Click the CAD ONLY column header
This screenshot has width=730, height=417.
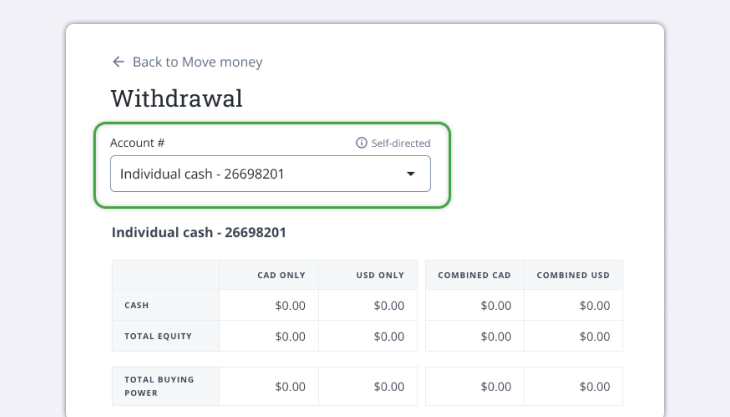click(x=282, y=275)
